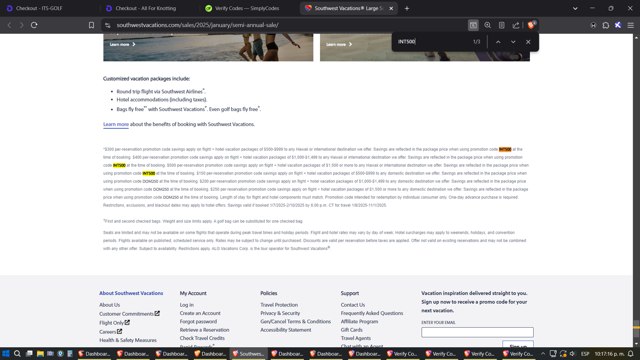Viewport: 640px width, 360px height.
Task: Click the blue X extension icon
Action: tap(618, 25)
